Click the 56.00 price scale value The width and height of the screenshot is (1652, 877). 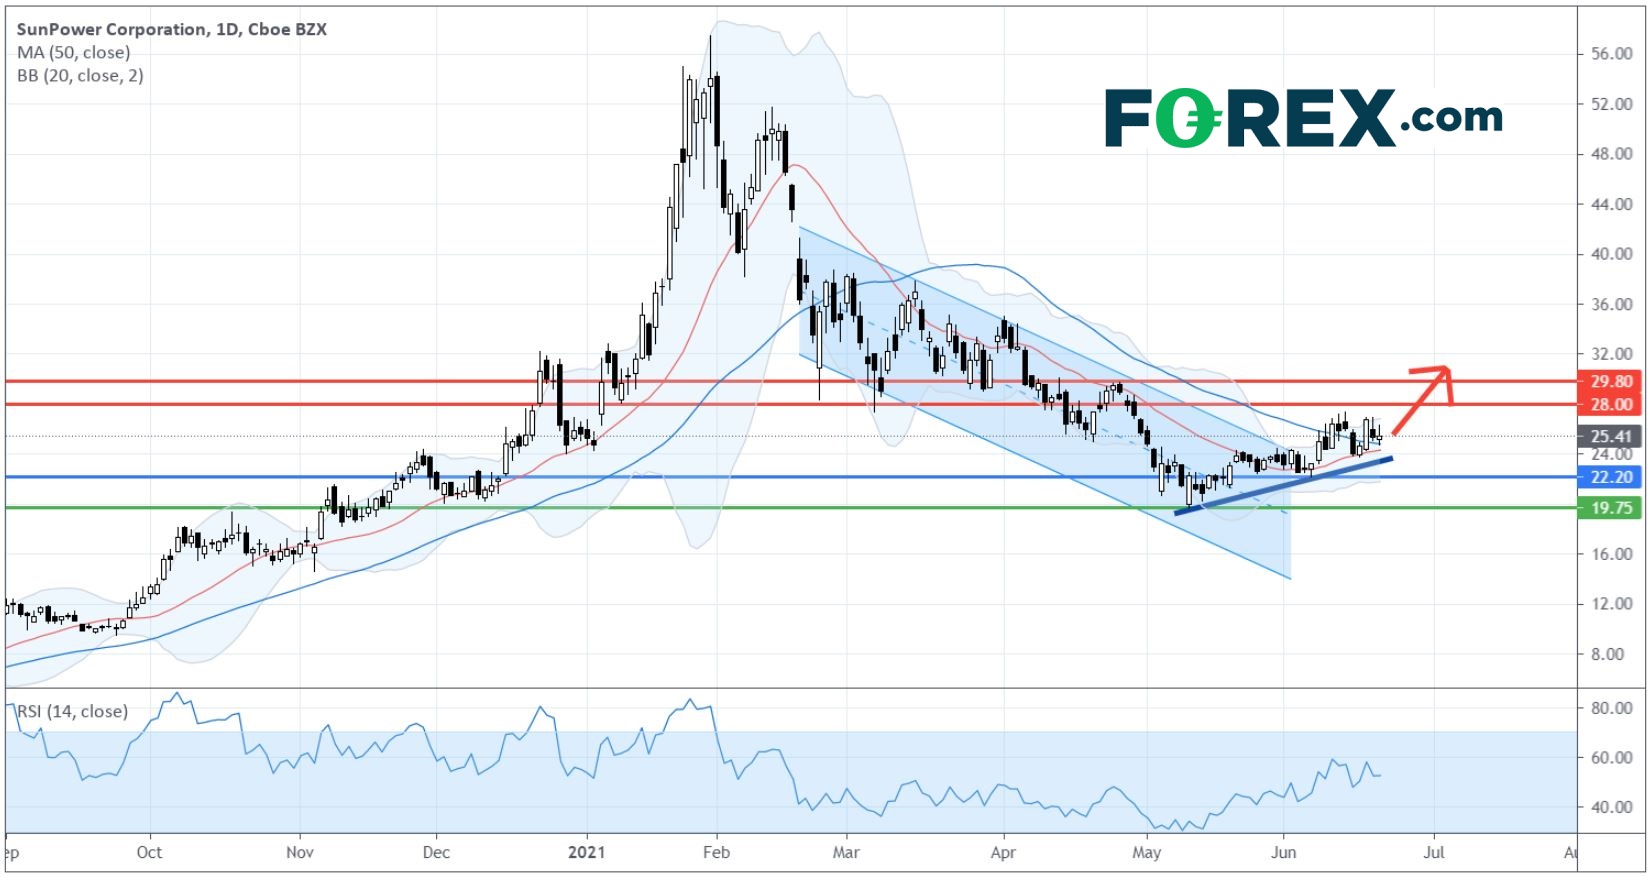pos(1611,54)
